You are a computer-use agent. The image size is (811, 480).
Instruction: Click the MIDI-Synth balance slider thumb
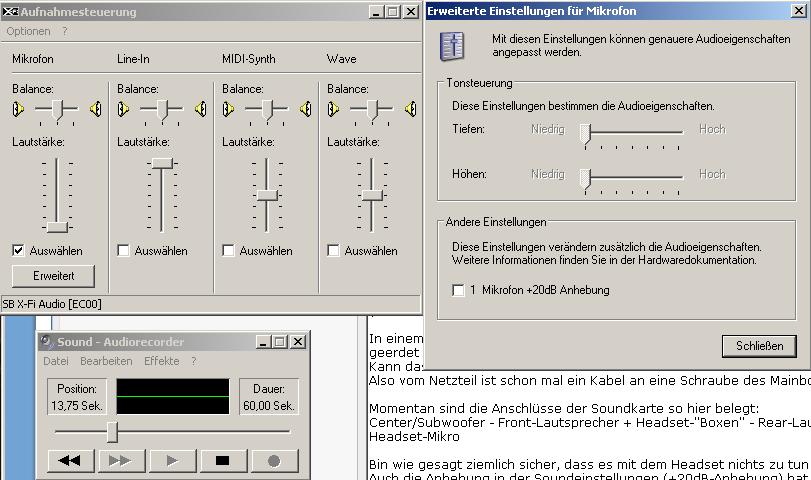(x=267, y=110)
